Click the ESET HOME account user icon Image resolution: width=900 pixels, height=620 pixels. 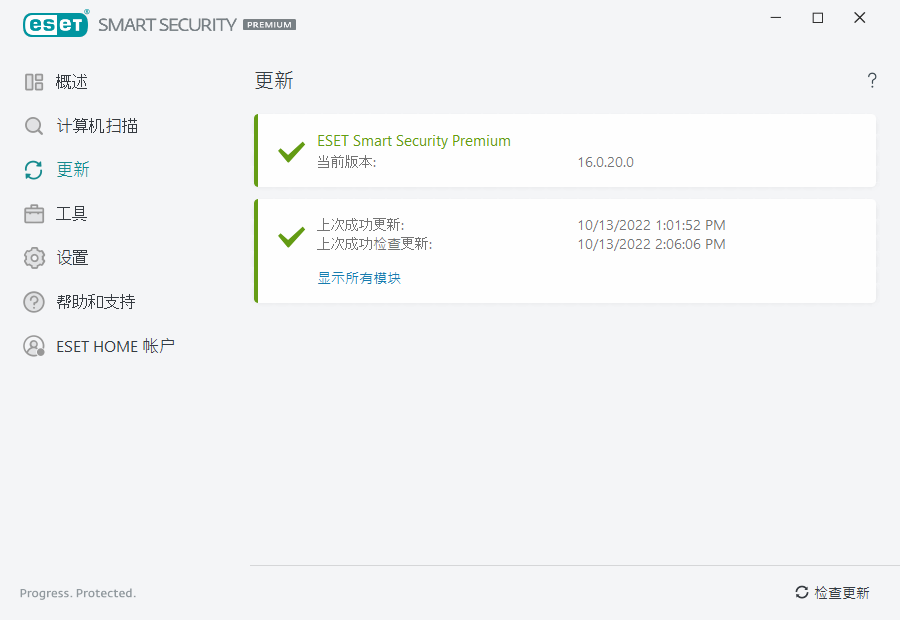(x=34, y=346)
